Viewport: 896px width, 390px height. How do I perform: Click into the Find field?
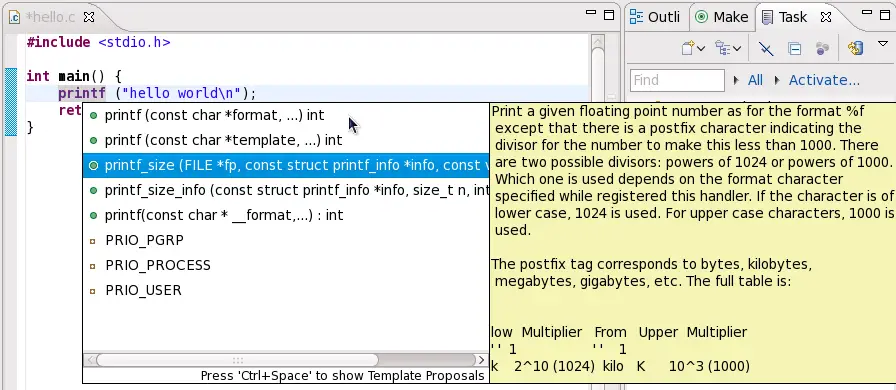[x=677, y=80]
